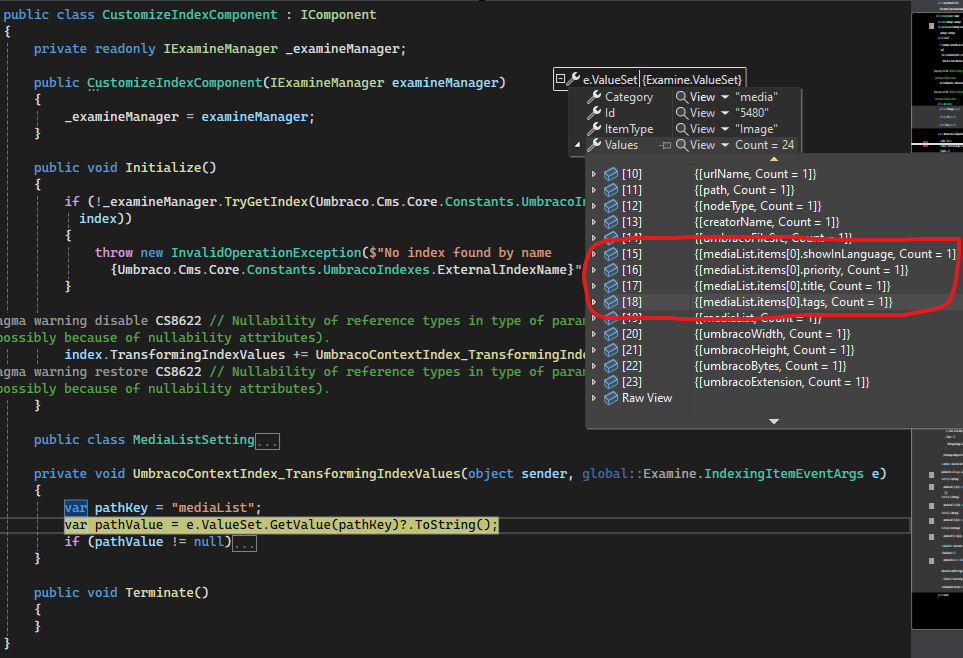Expand item [23] umbracoExtension
Viewport: 963px width, 658px height.
coord(594,382)
